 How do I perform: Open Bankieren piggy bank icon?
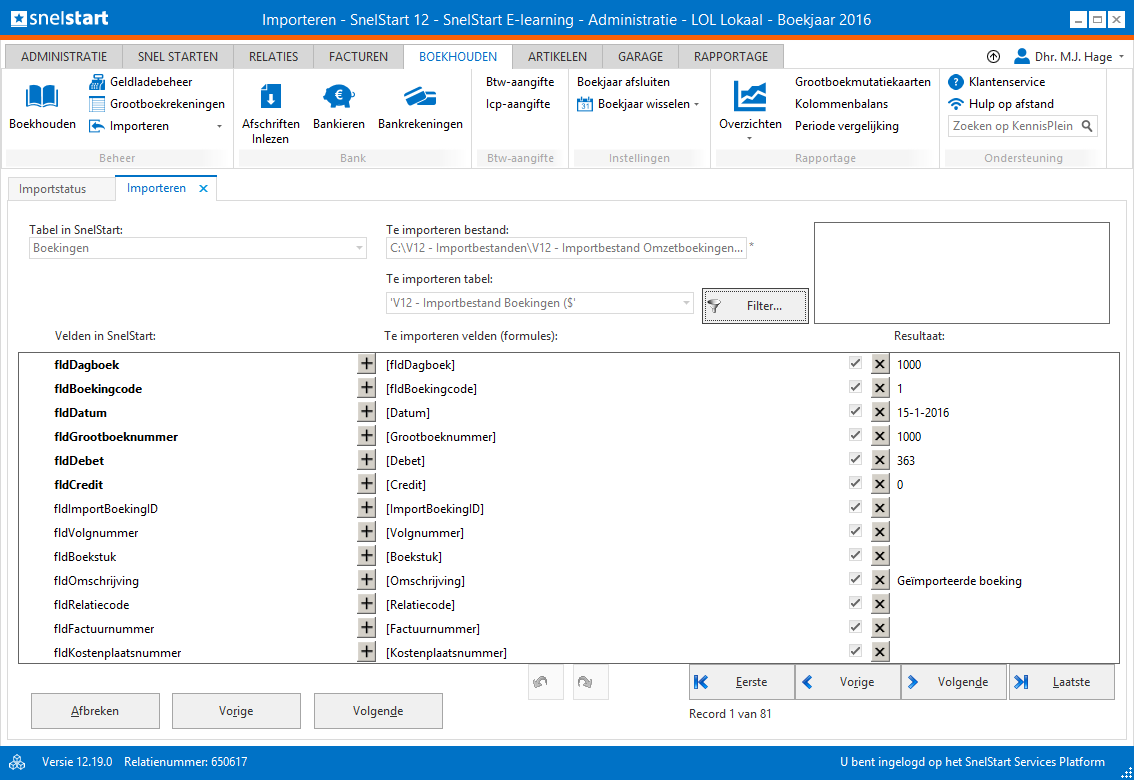click(338, 96)
